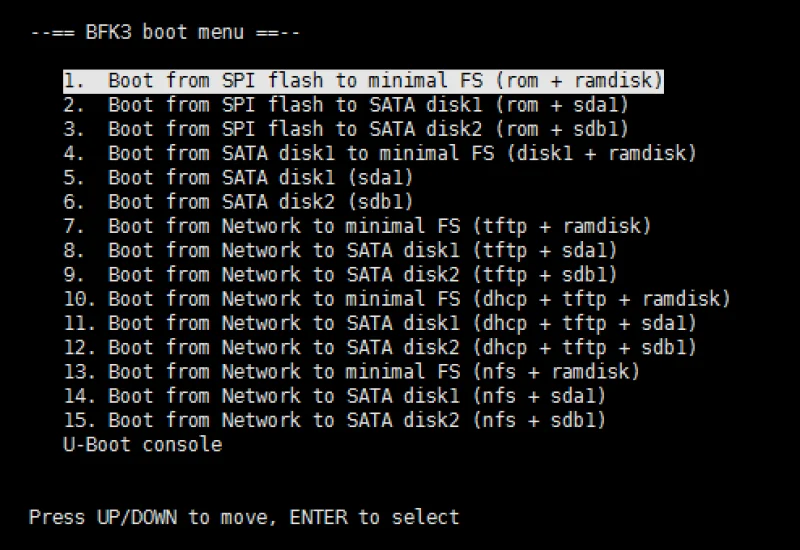Viewport: 800px width, 550px height.
Task: Select entry 11, dhcp + tftp + sda1
Action: pyautogui.click(x=380, y=323)
